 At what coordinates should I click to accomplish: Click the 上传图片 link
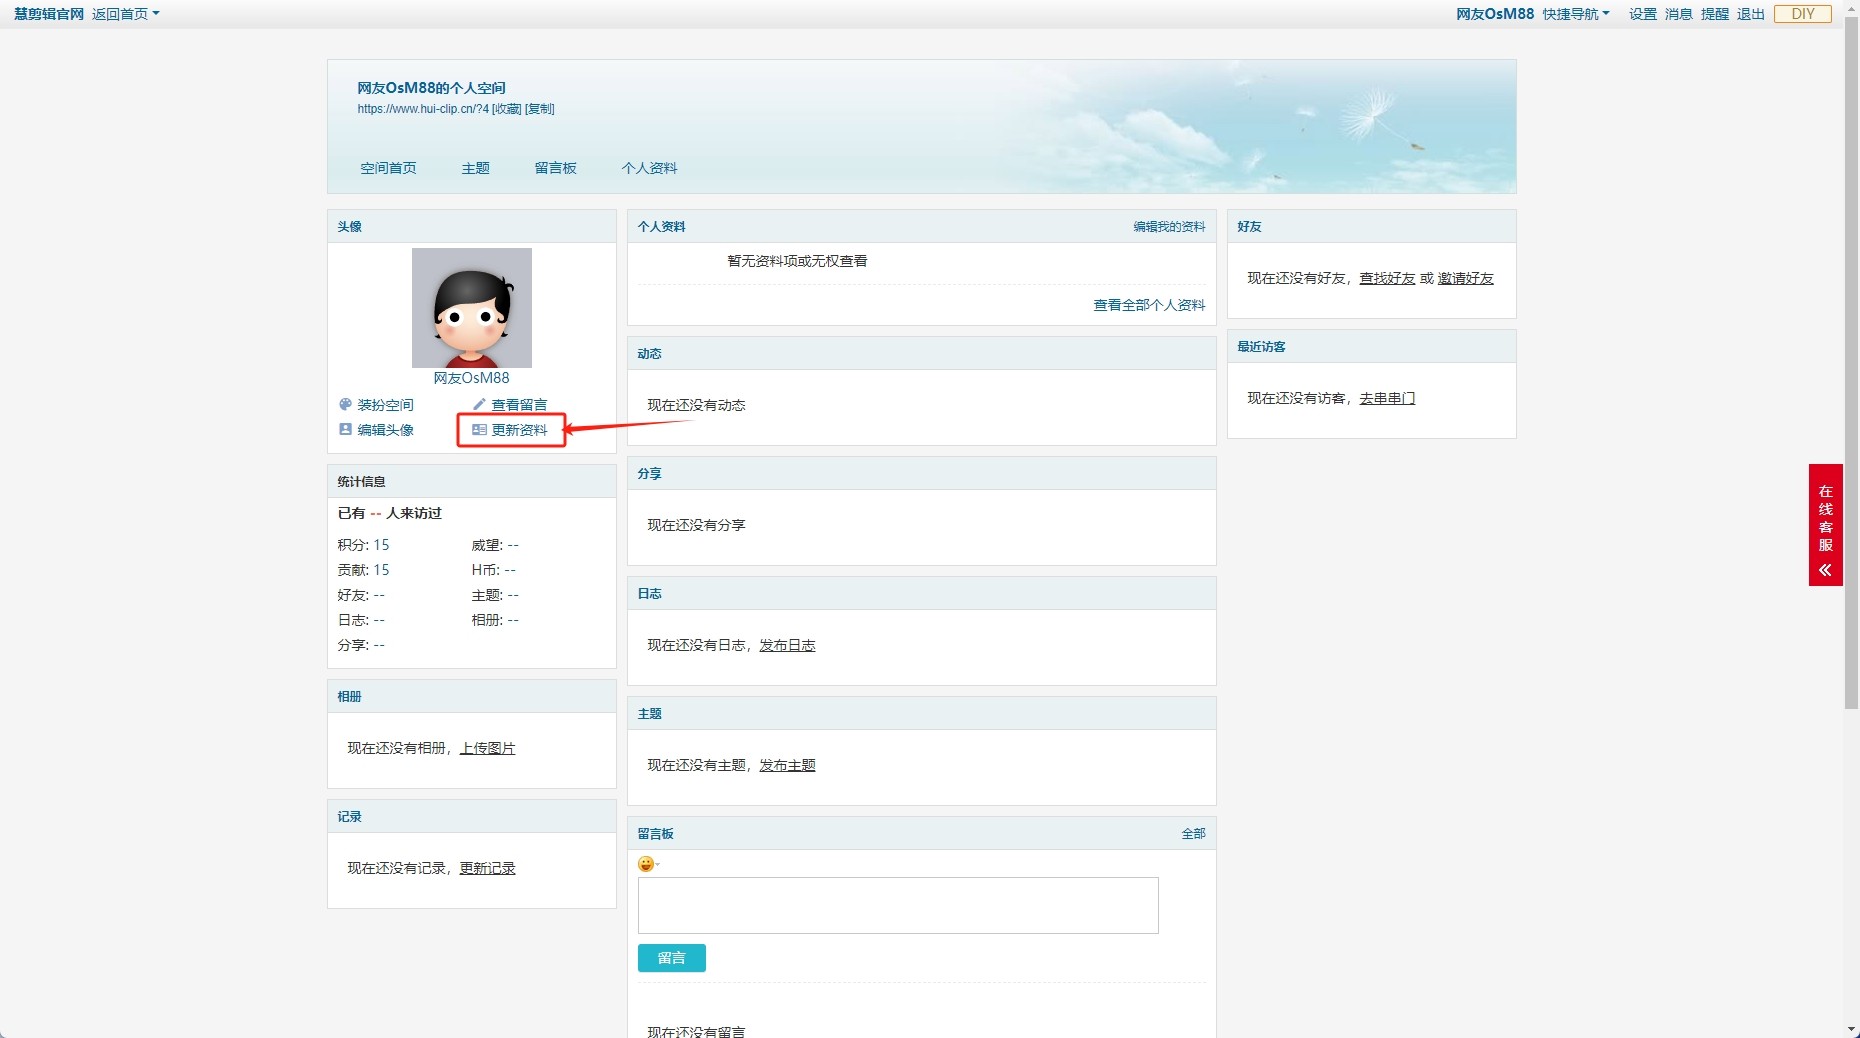coord(487,748)
